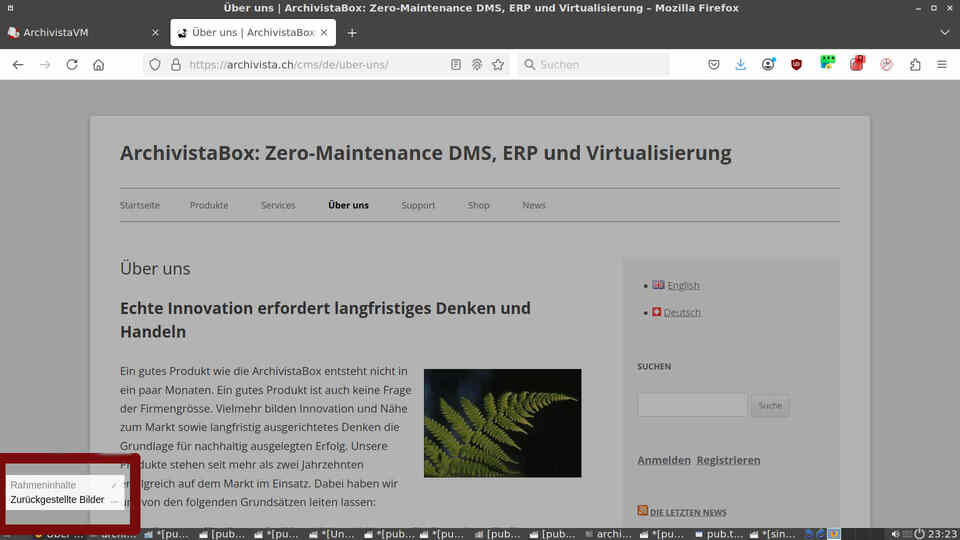Close the ArchivistaVM tab
This screenshot has height=540, width=960.
[155, 32]
